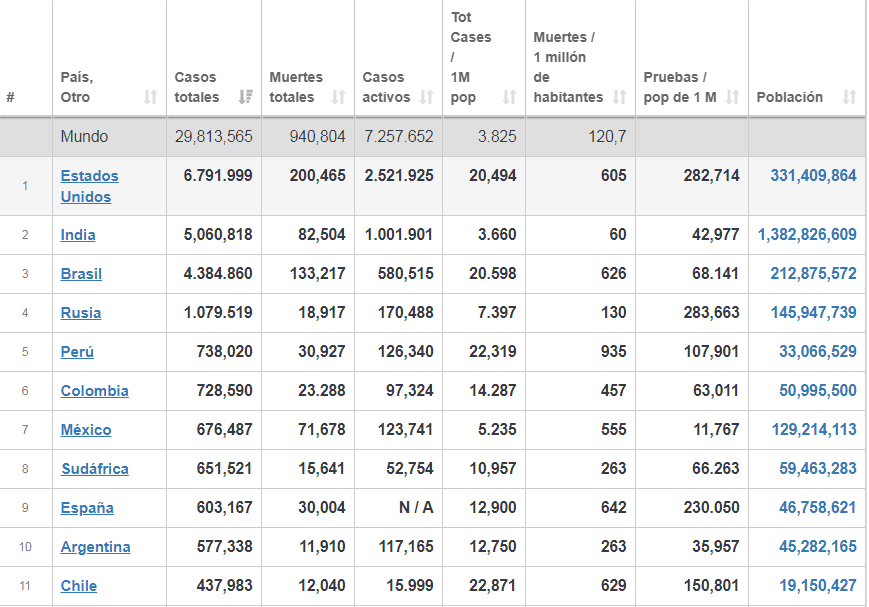Click sort icon beside Población header
The width and height of the screenshot is (869, 607).
[x=850, y=97]
